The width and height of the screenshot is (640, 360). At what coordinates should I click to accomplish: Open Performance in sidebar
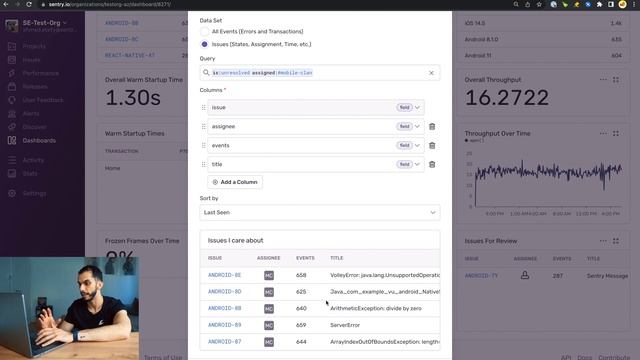[x=40, y=73]
